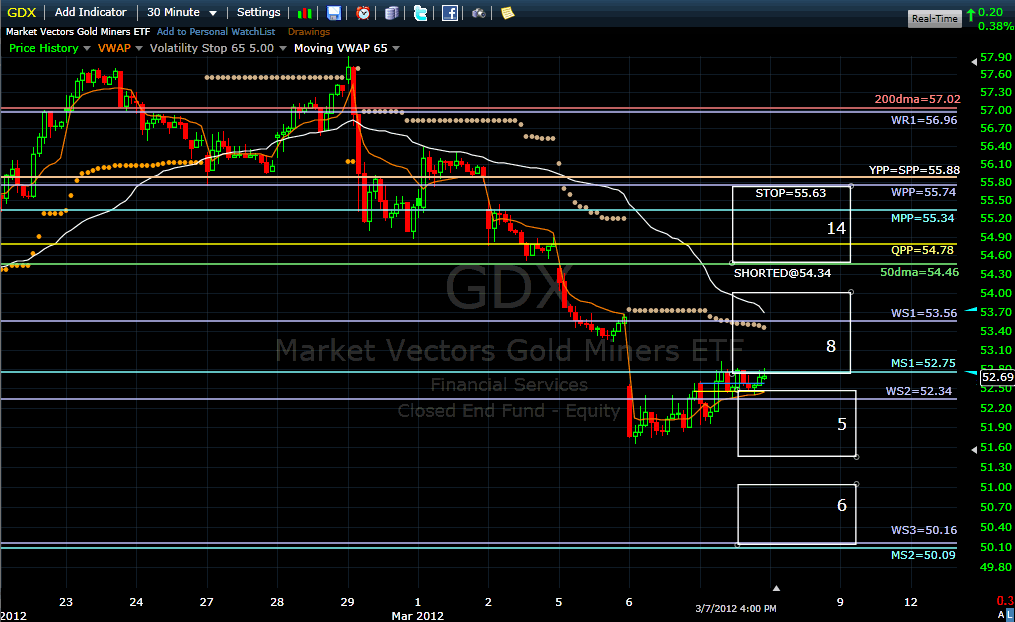Toggle the L log scale option
Screen dimensions: 1015x622
click(x=1009, y=614)
